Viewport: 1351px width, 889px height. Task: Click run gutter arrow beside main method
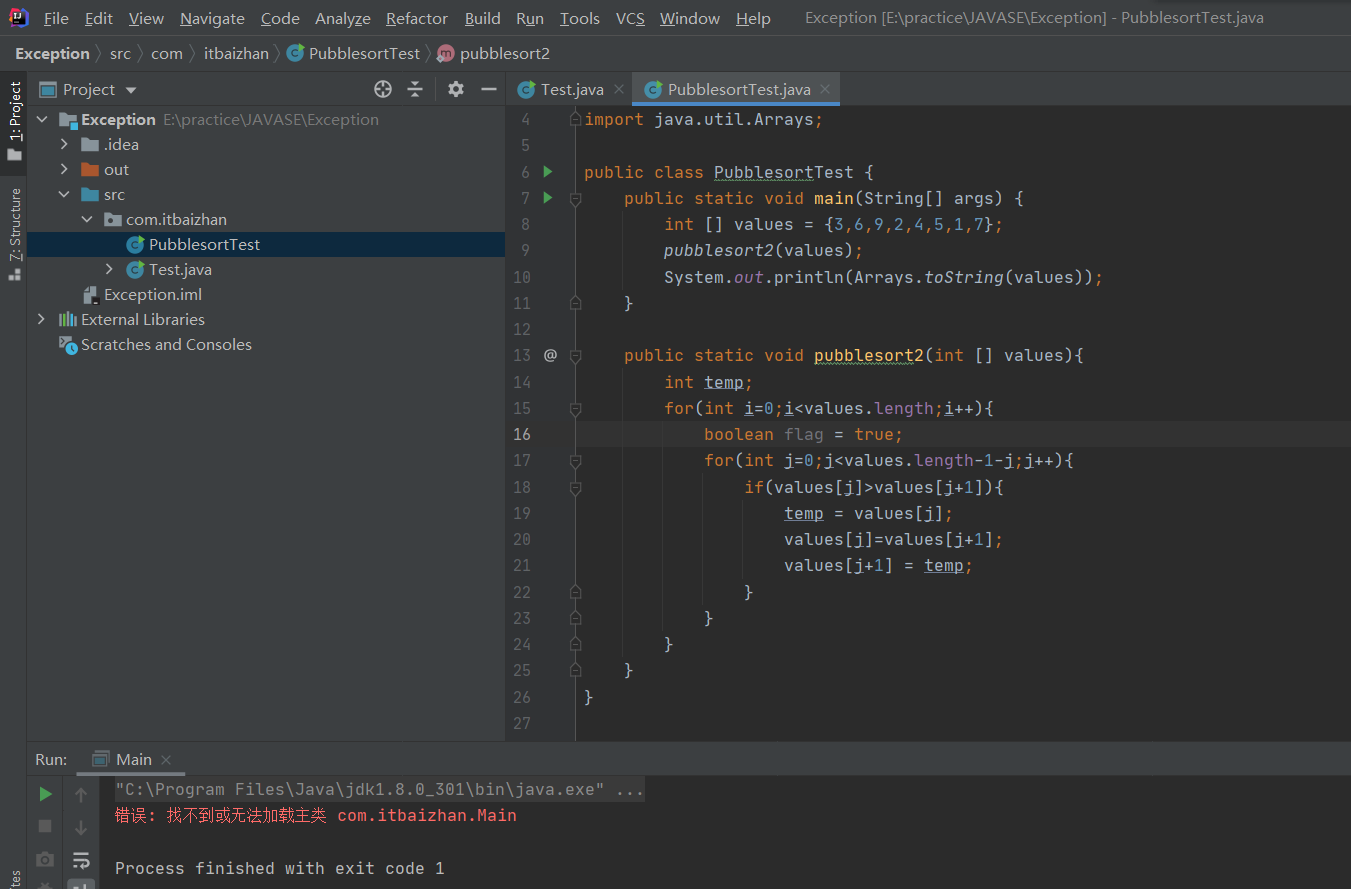point(548,198)
